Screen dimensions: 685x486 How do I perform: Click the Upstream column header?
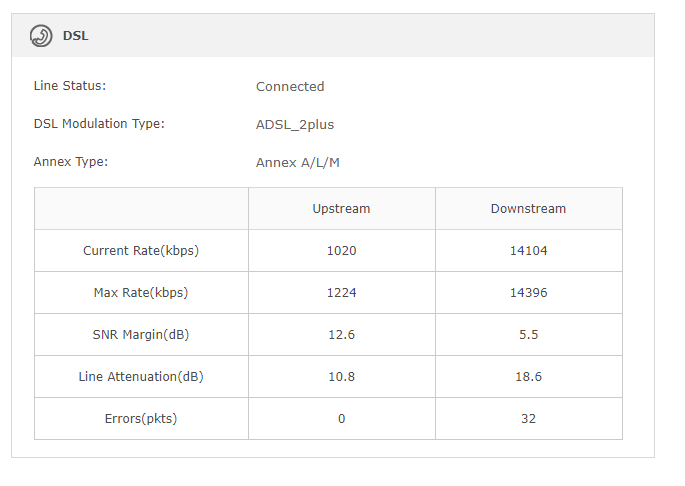pos(341,209)
